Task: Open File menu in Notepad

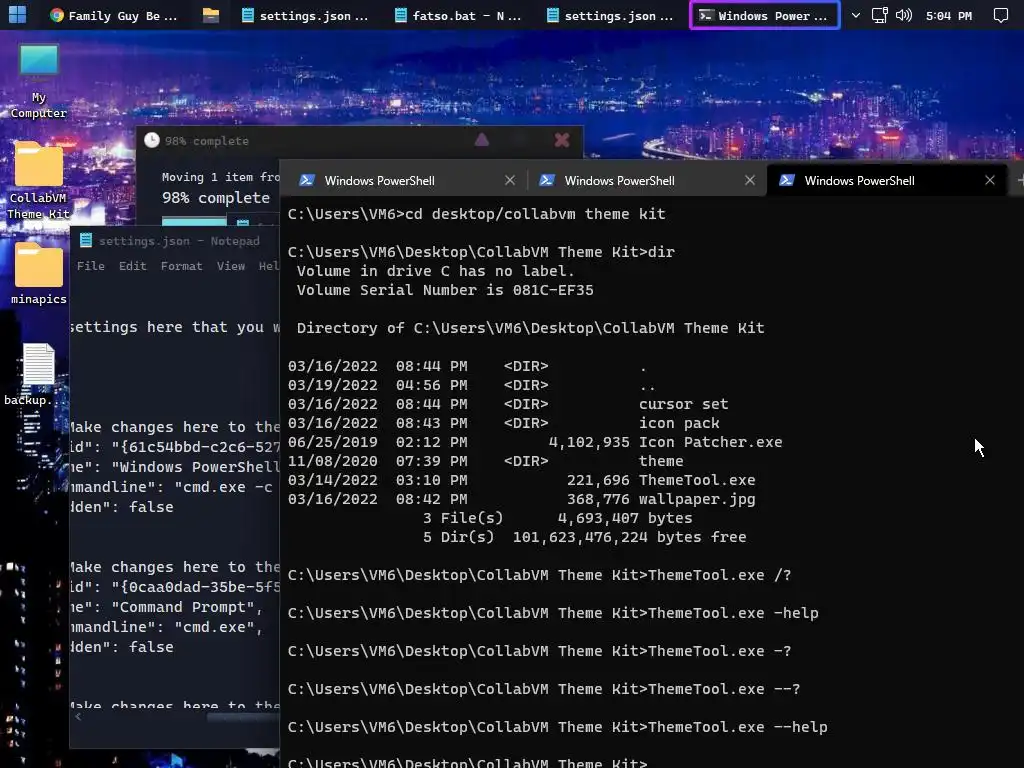Action: pos(91,266)
